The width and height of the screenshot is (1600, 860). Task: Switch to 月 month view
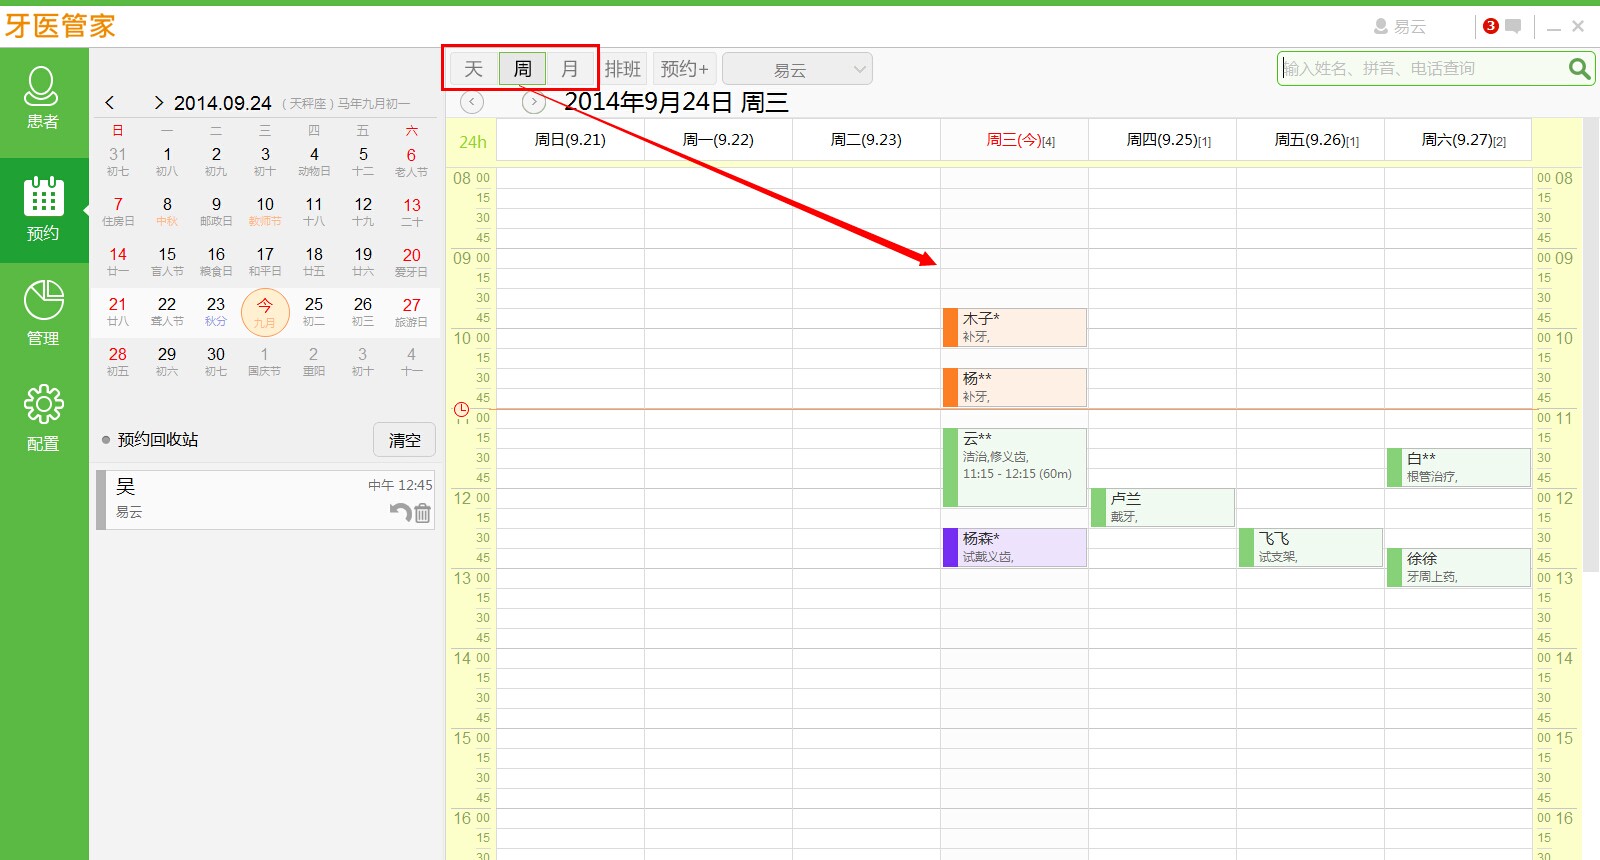(x=570, y=69)
